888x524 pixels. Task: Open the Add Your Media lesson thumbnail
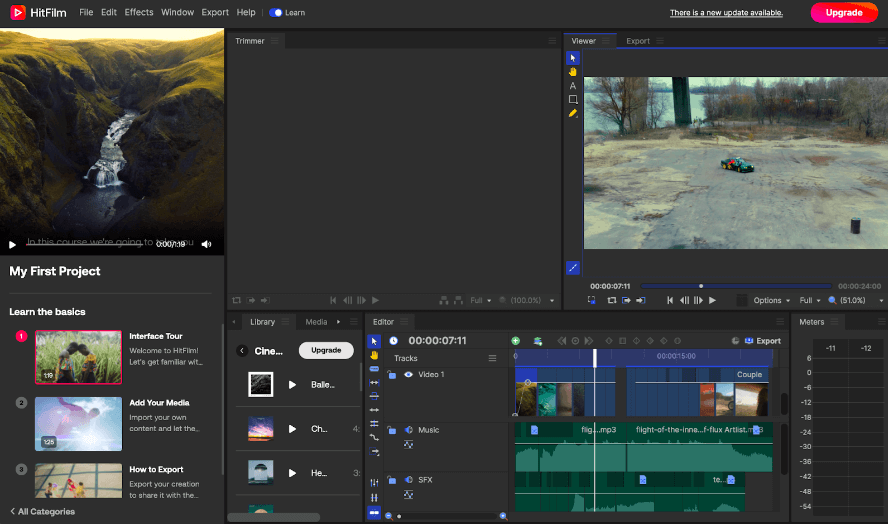coord(78,424)
